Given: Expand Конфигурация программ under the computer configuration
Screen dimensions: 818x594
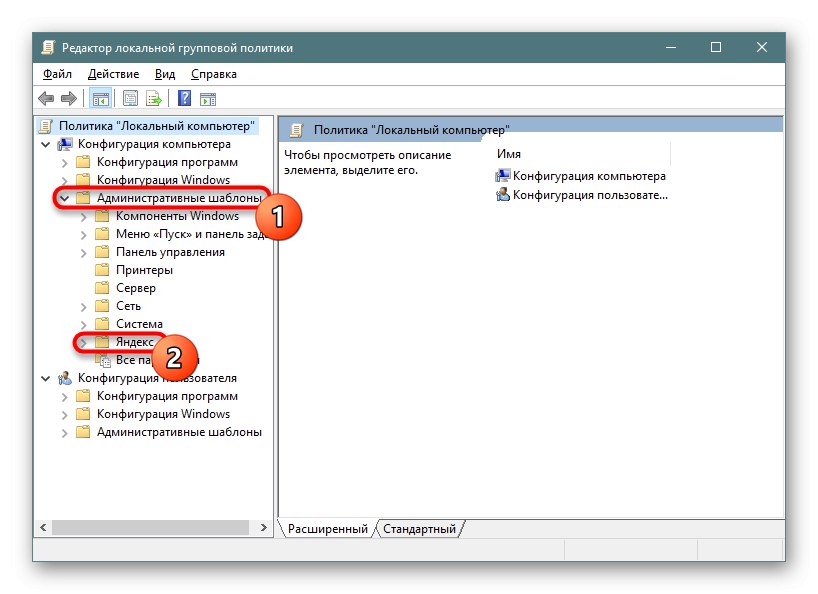Looking at the screenshot, I should point(65,163).
